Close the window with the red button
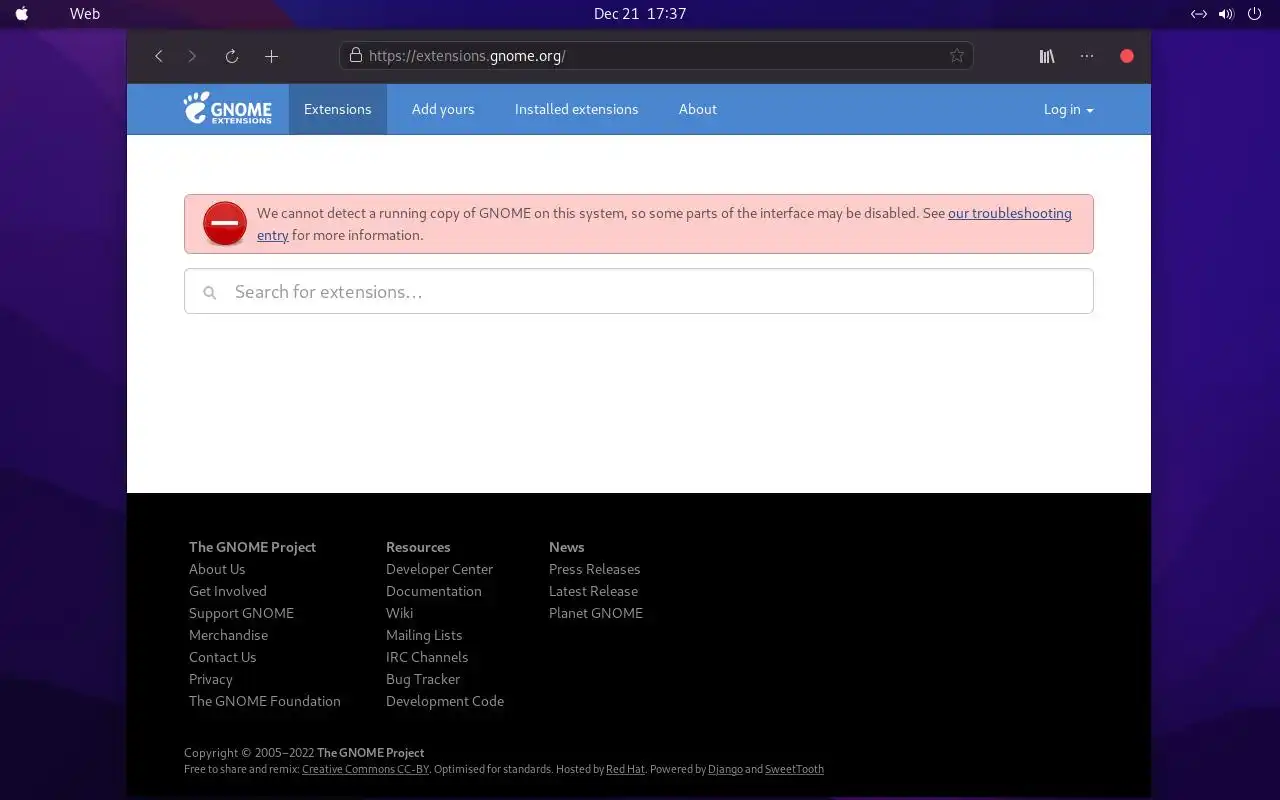 (x=1127, y=56)
